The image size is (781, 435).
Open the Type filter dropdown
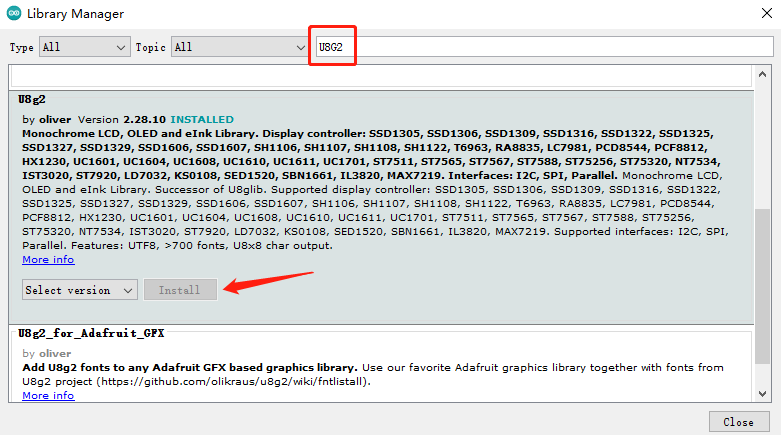click(85, 47)
